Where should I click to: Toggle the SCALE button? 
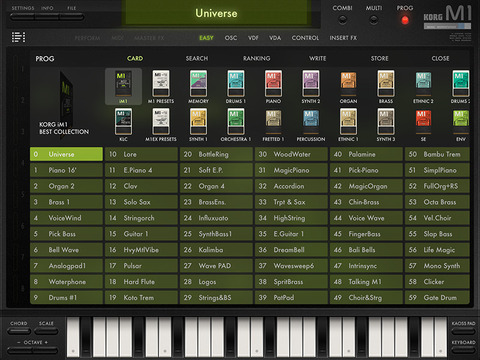46,331
